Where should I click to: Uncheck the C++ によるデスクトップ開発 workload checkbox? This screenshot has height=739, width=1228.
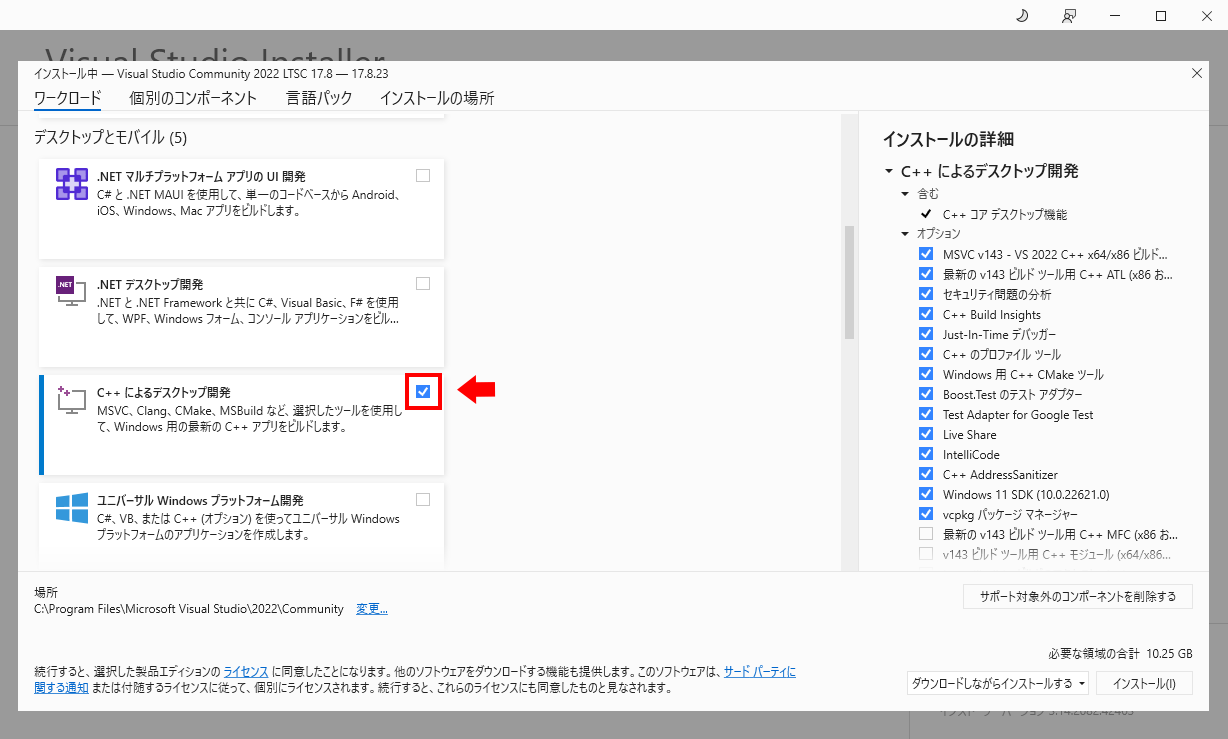click(423, 392)
